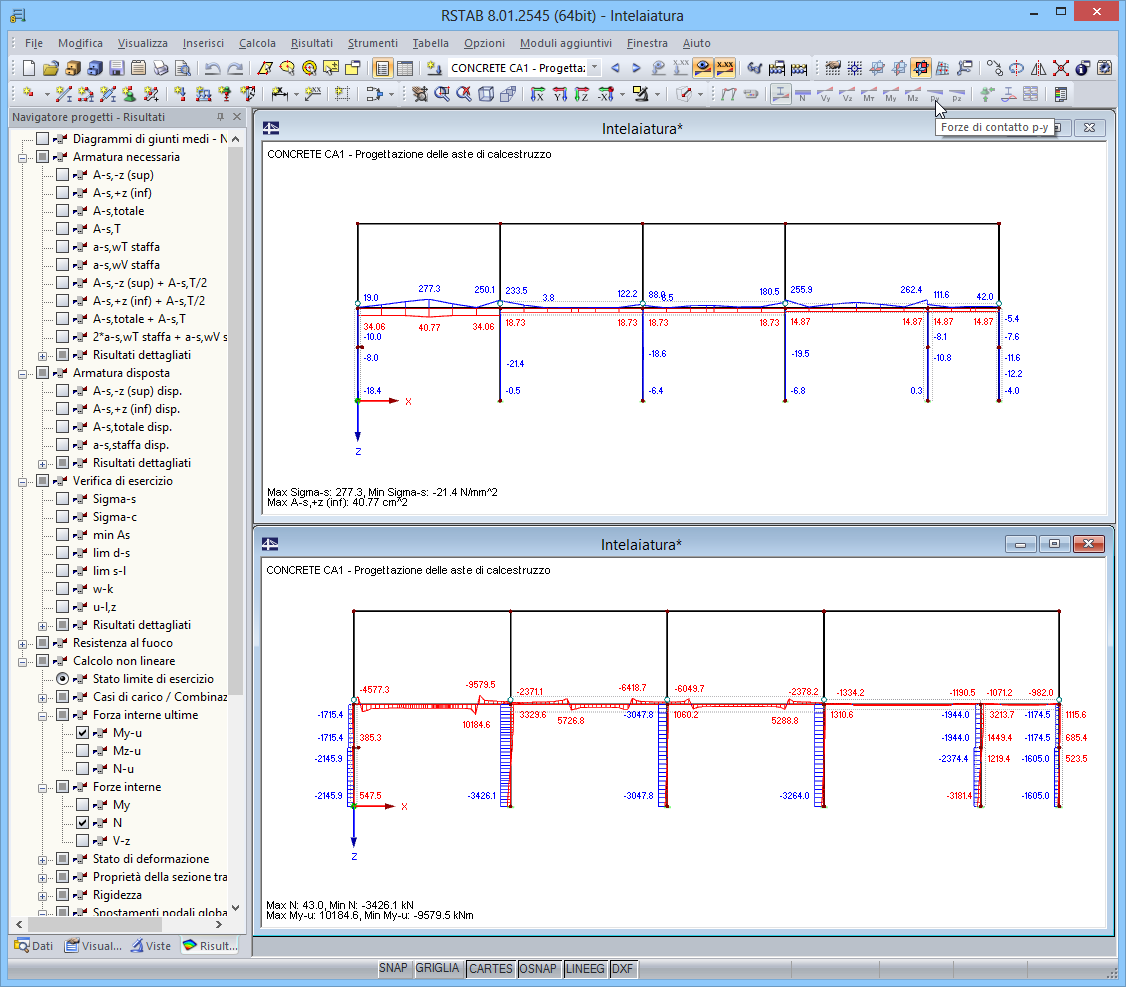Uncheck the My-u checkbox

click(83, 733)
